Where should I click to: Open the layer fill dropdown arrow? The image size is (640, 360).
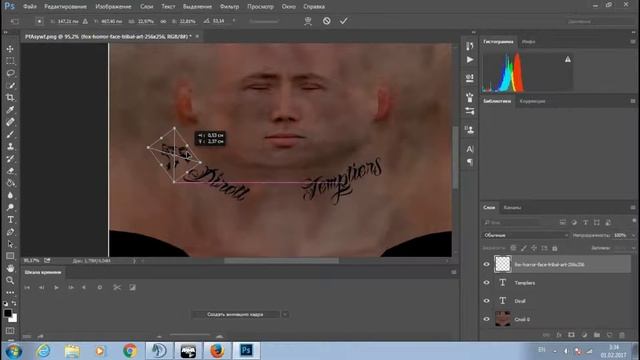(x=633, y=248)
